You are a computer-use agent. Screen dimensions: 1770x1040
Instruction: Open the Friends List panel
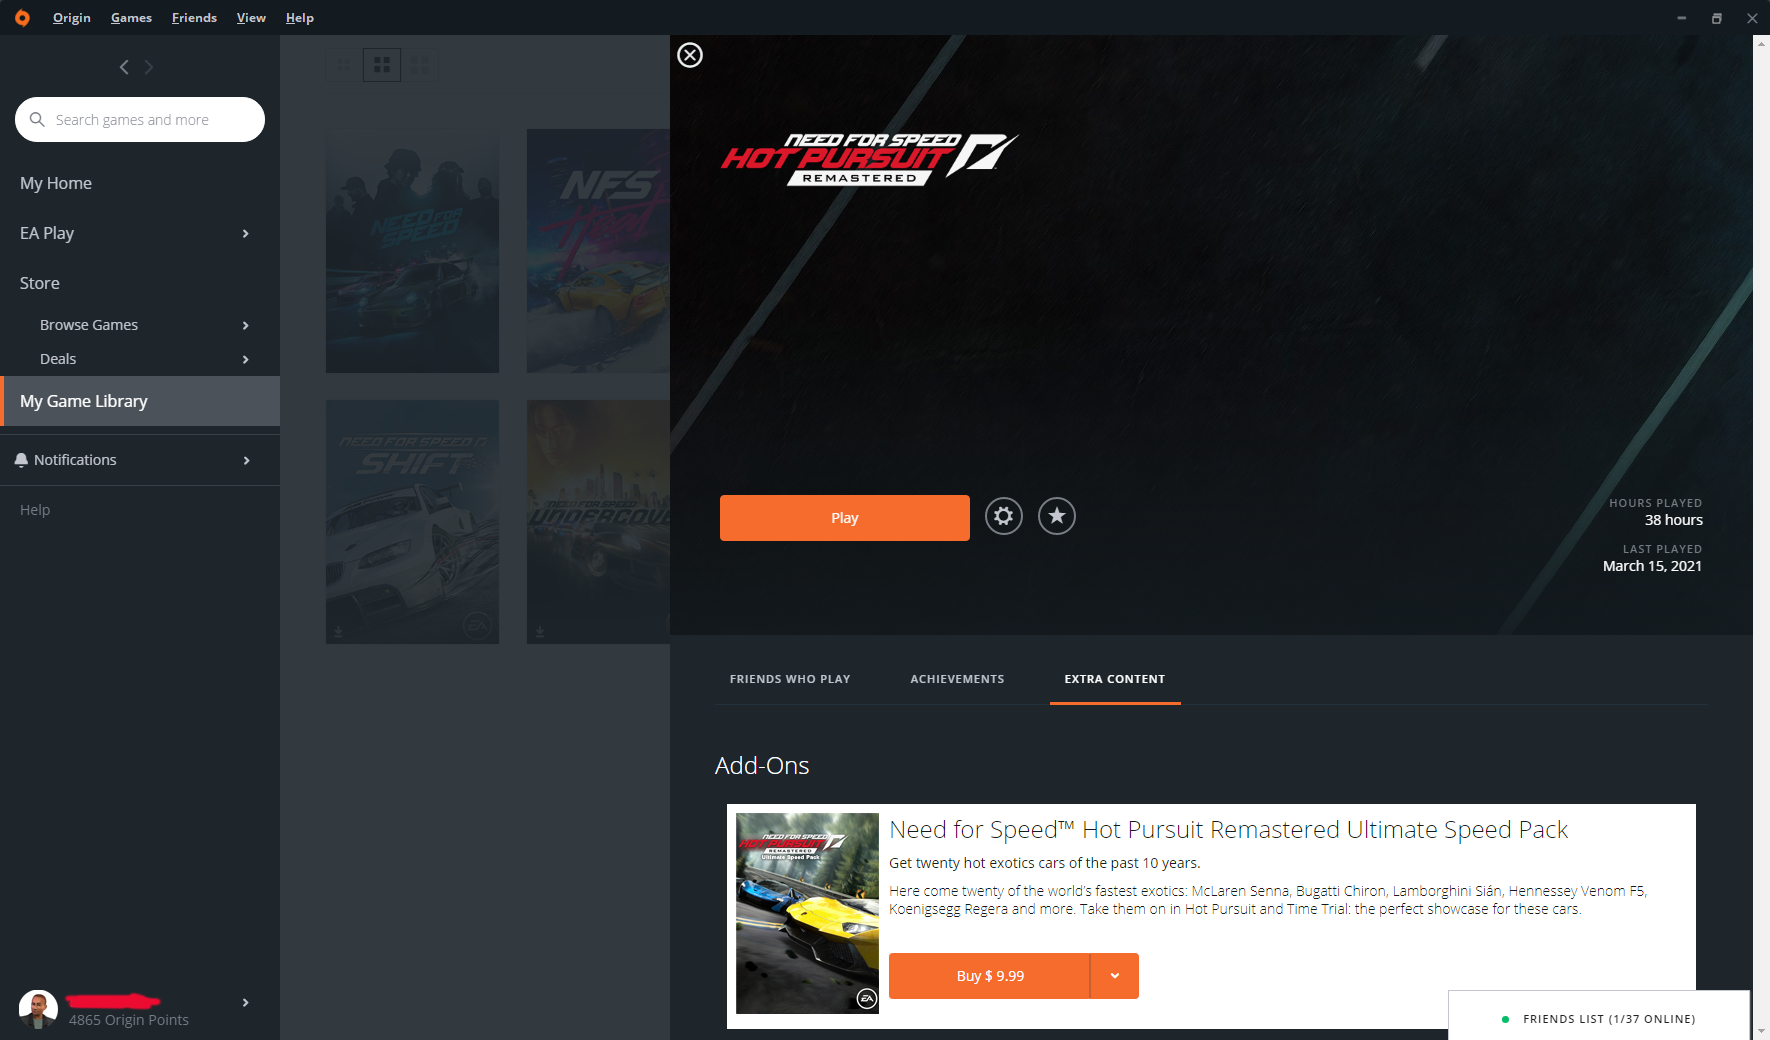pyautogui.click(x=1599, y=1018)
